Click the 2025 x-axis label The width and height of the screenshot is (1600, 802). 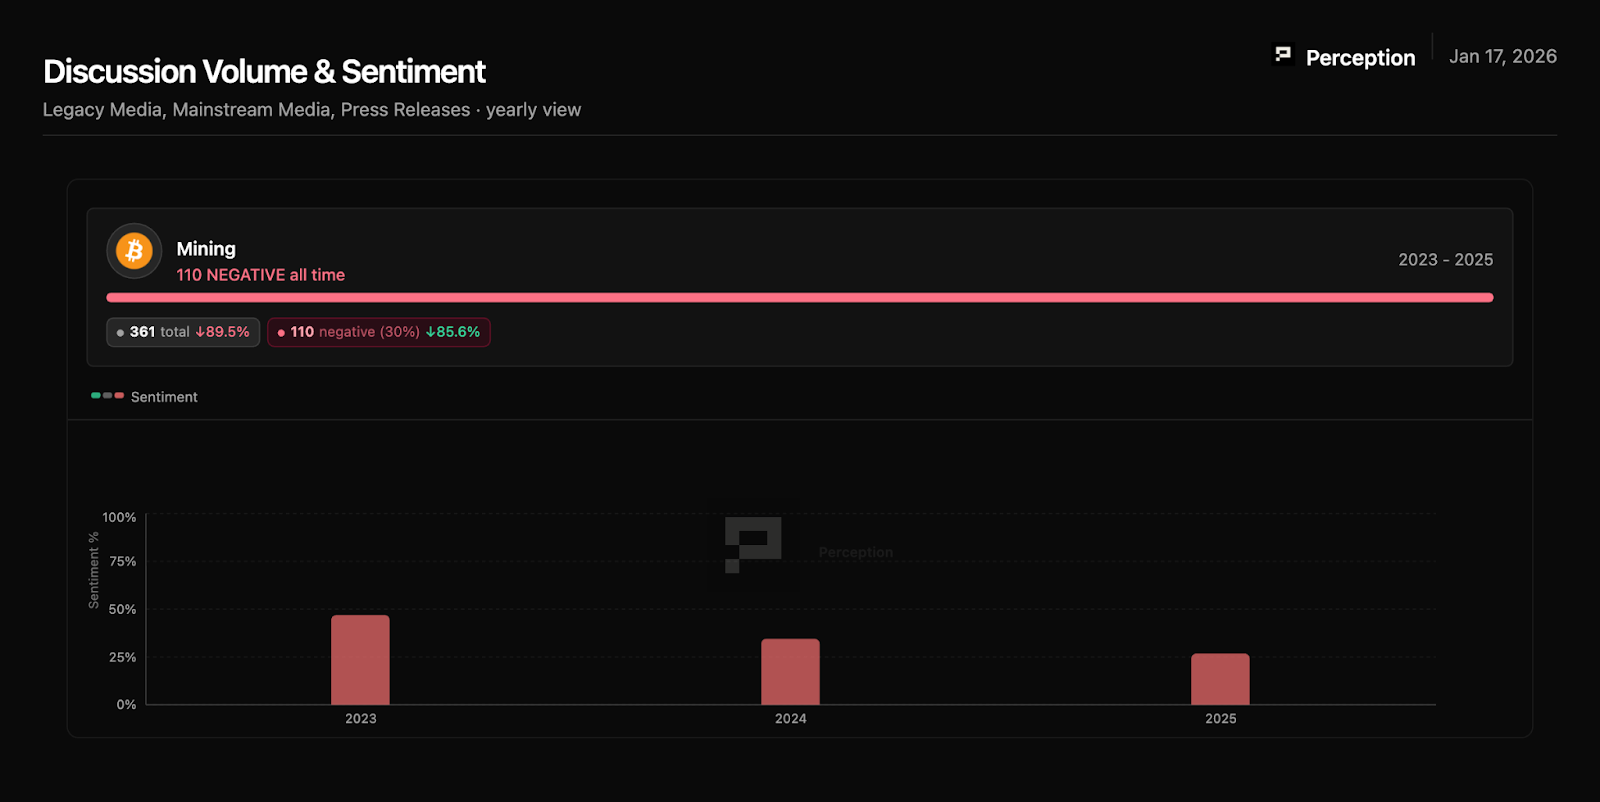(x=1220, y=719)
